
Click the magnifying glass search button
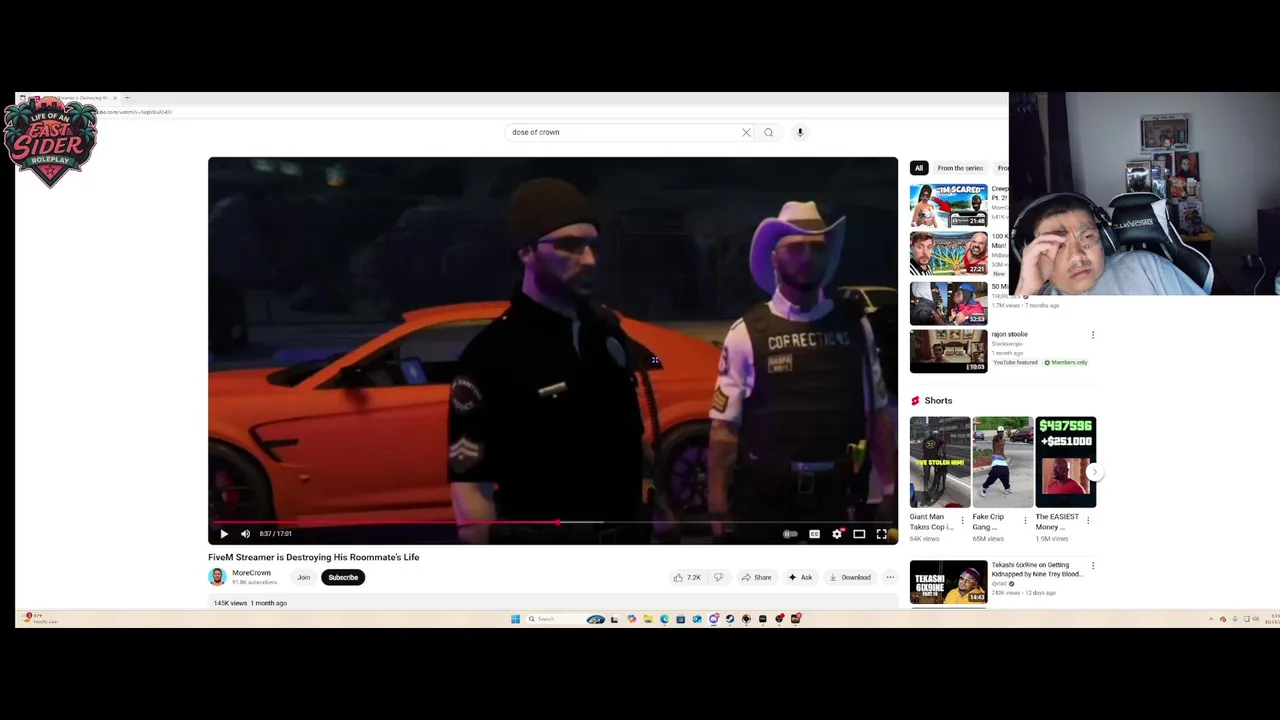point(769,132)
